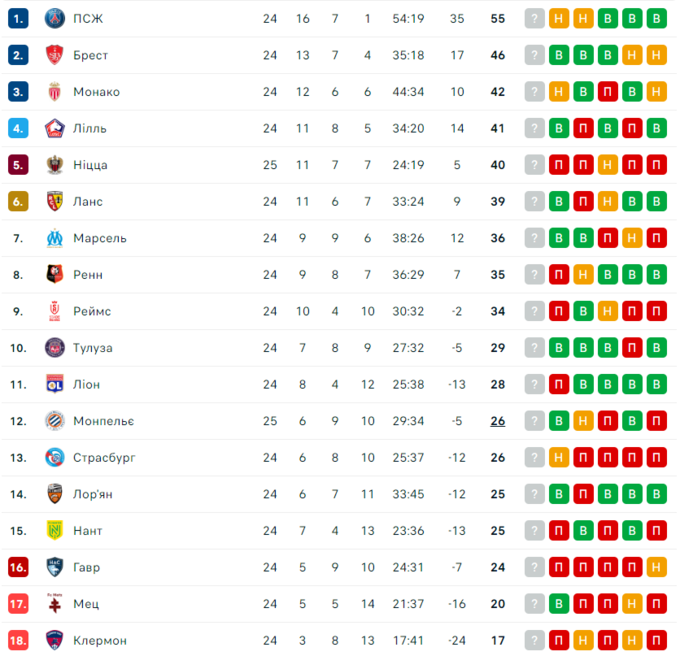Screen dimensions: 680x656
Task: Select the Montpellier club logo
Action: pos(55,421)
